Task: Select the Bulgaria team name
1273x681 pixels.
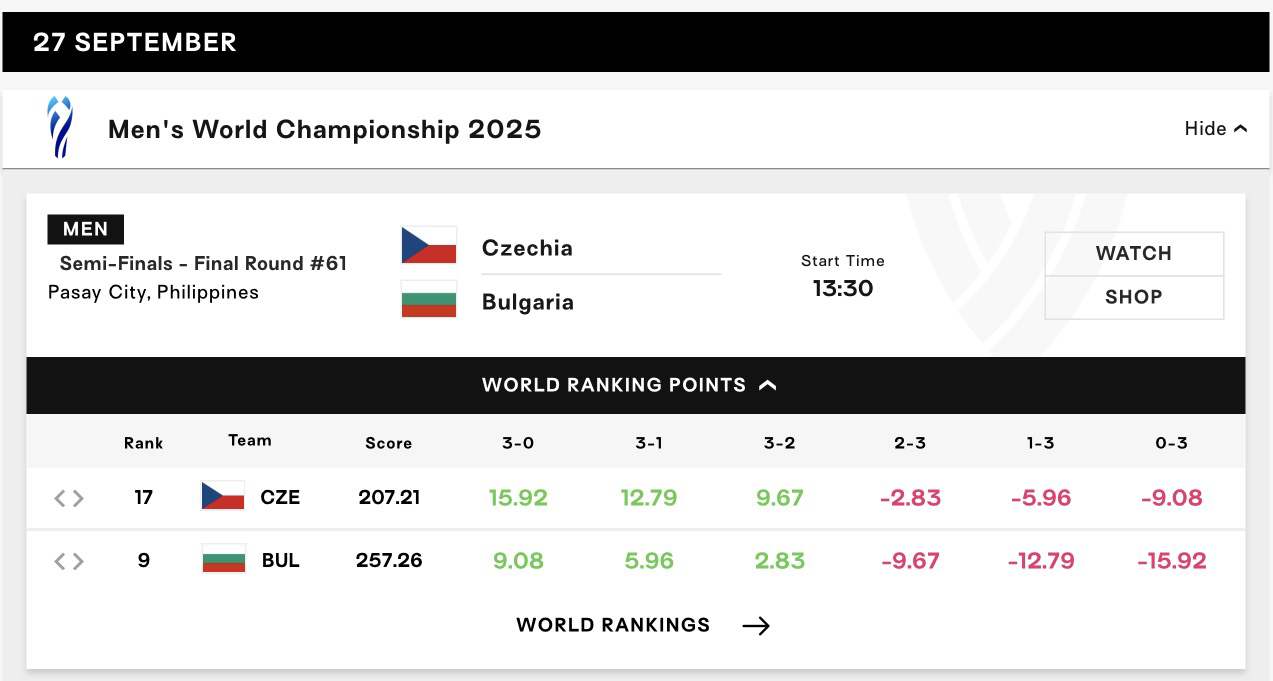Action: (x=528, y=302)
